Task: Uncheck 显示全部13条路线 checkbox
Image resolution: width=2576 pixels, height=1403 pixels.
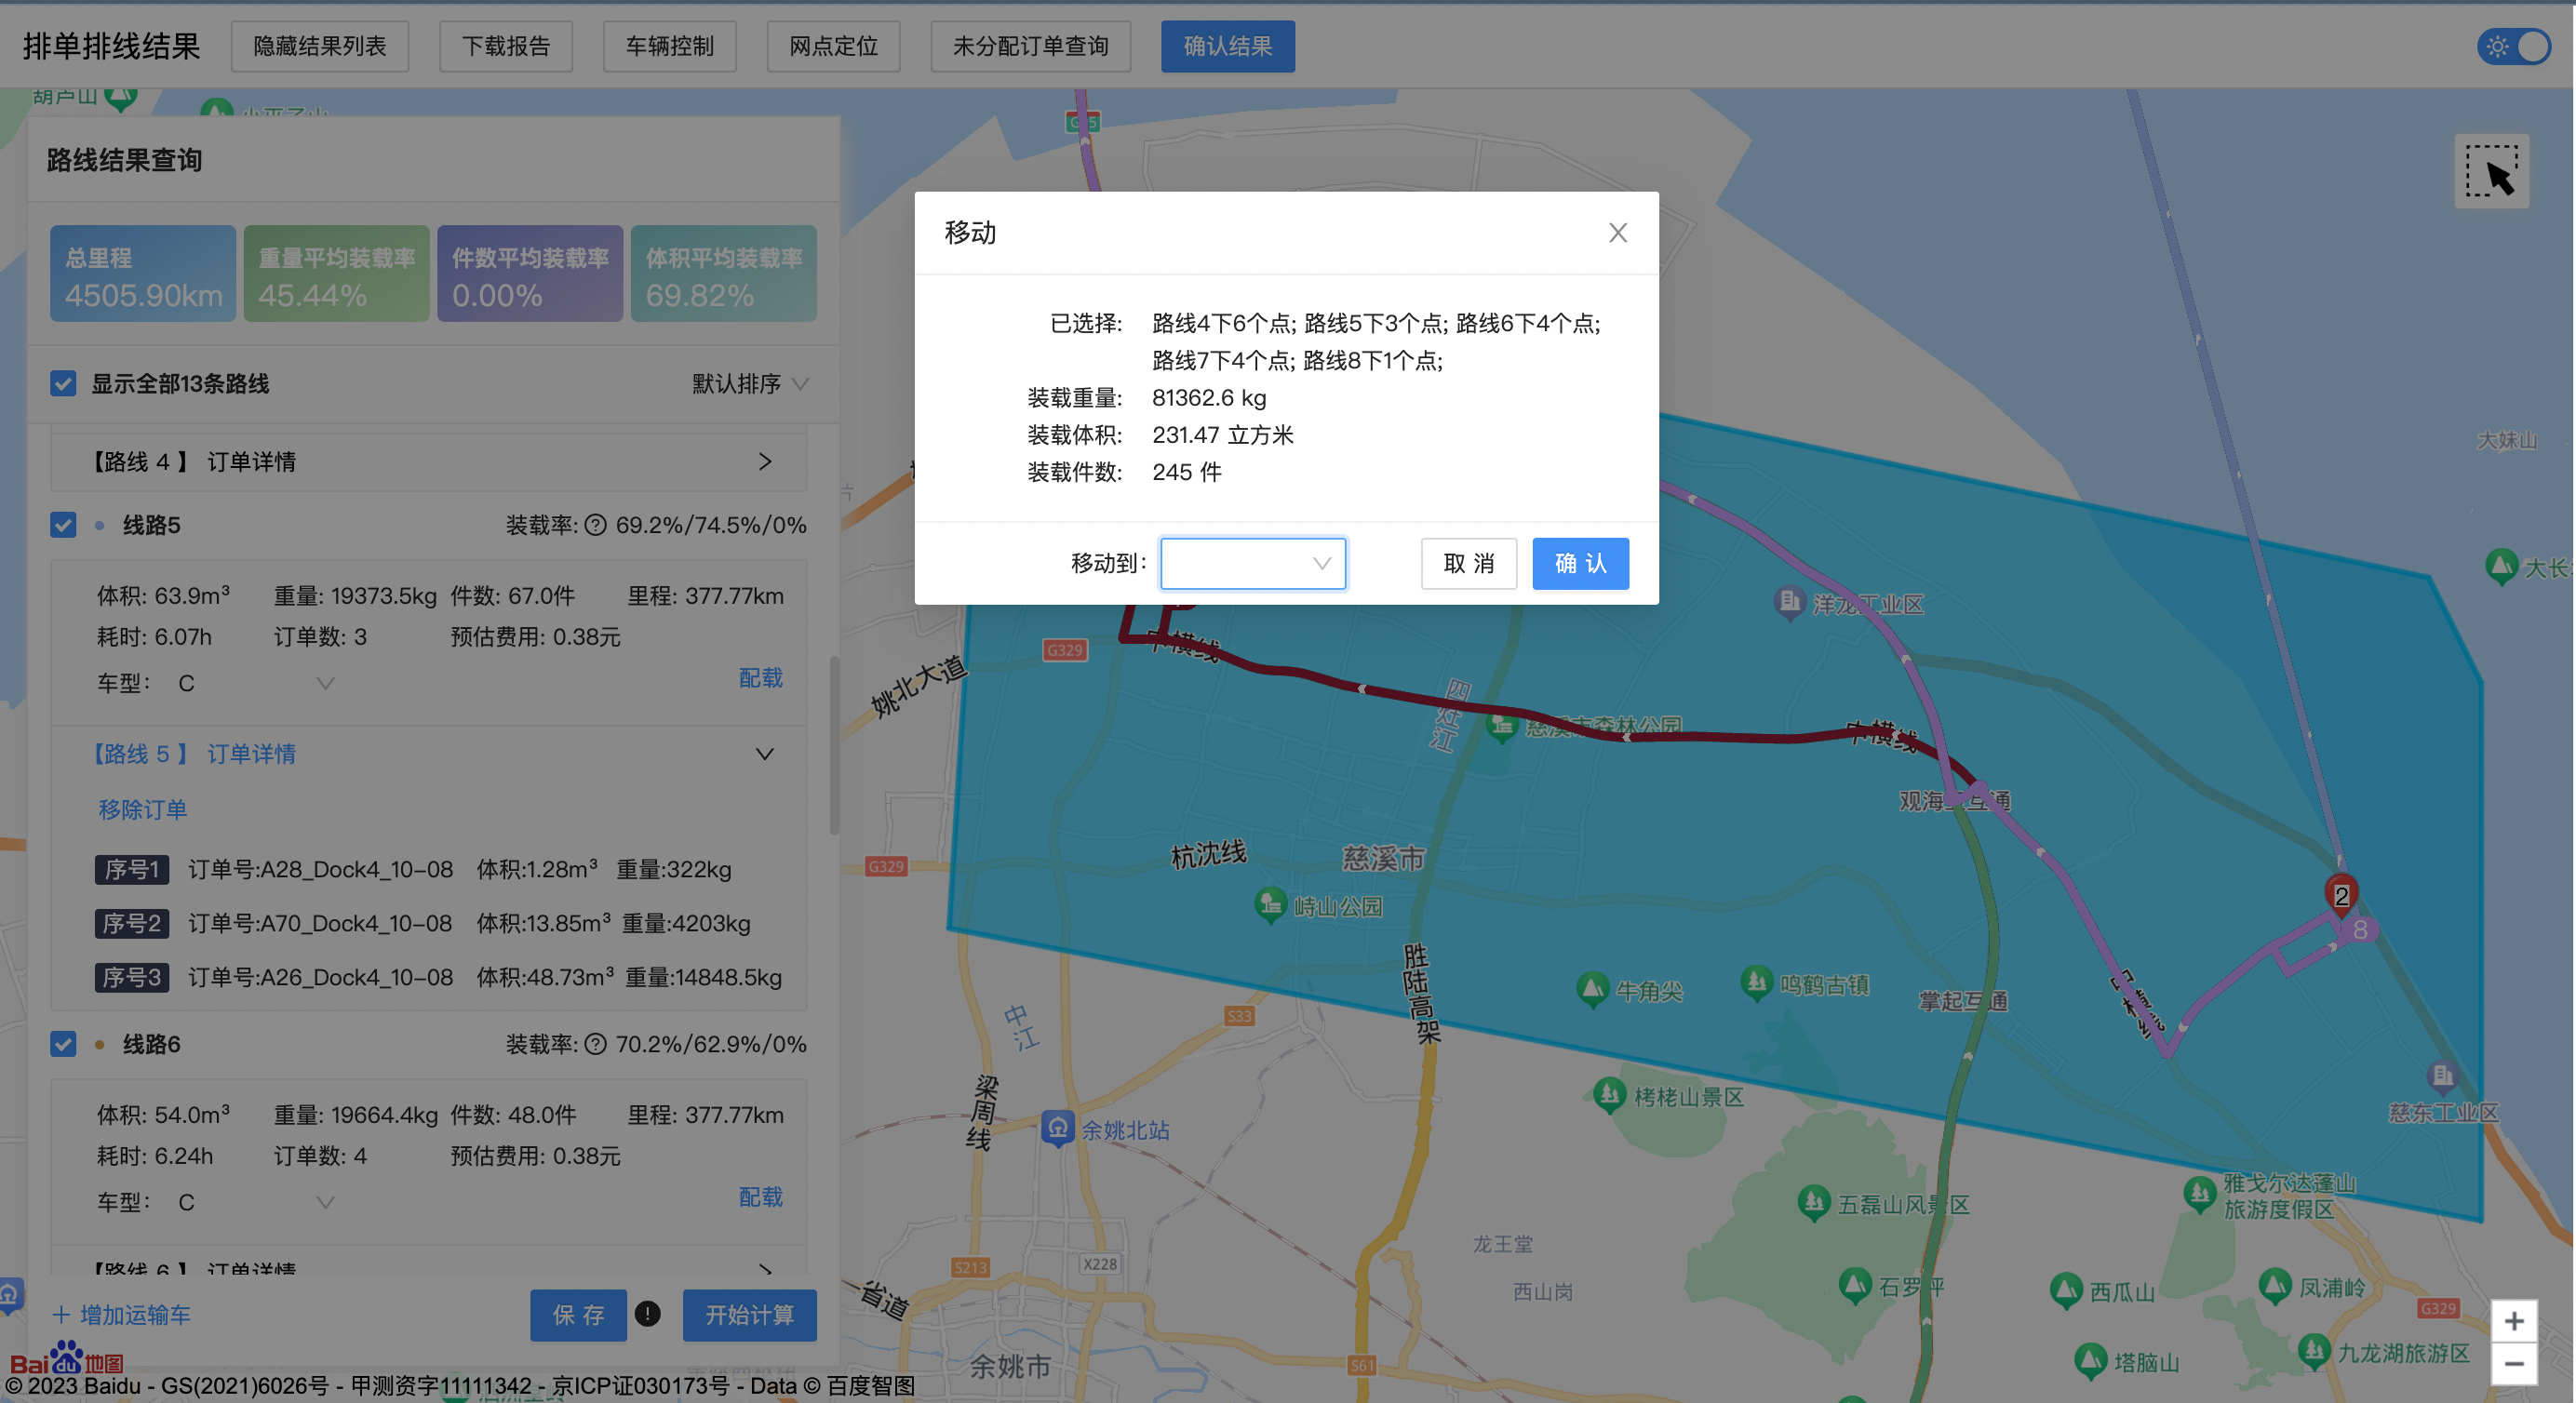Action: click(63, 384)
